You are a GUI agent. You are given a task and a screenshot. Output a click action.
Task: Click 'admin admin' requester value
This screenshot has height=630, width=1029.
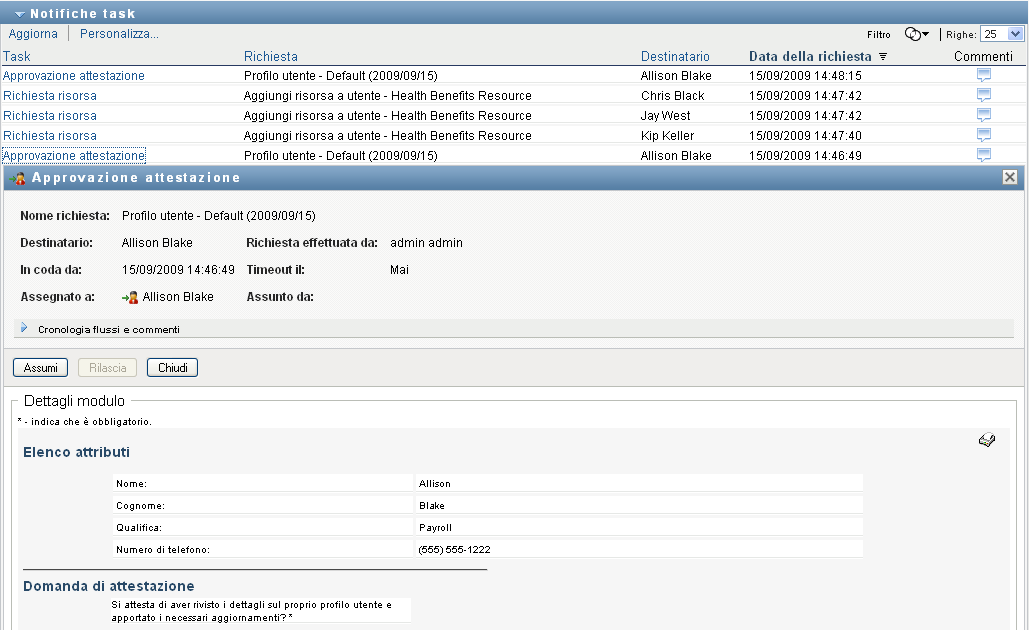point(427,243)
